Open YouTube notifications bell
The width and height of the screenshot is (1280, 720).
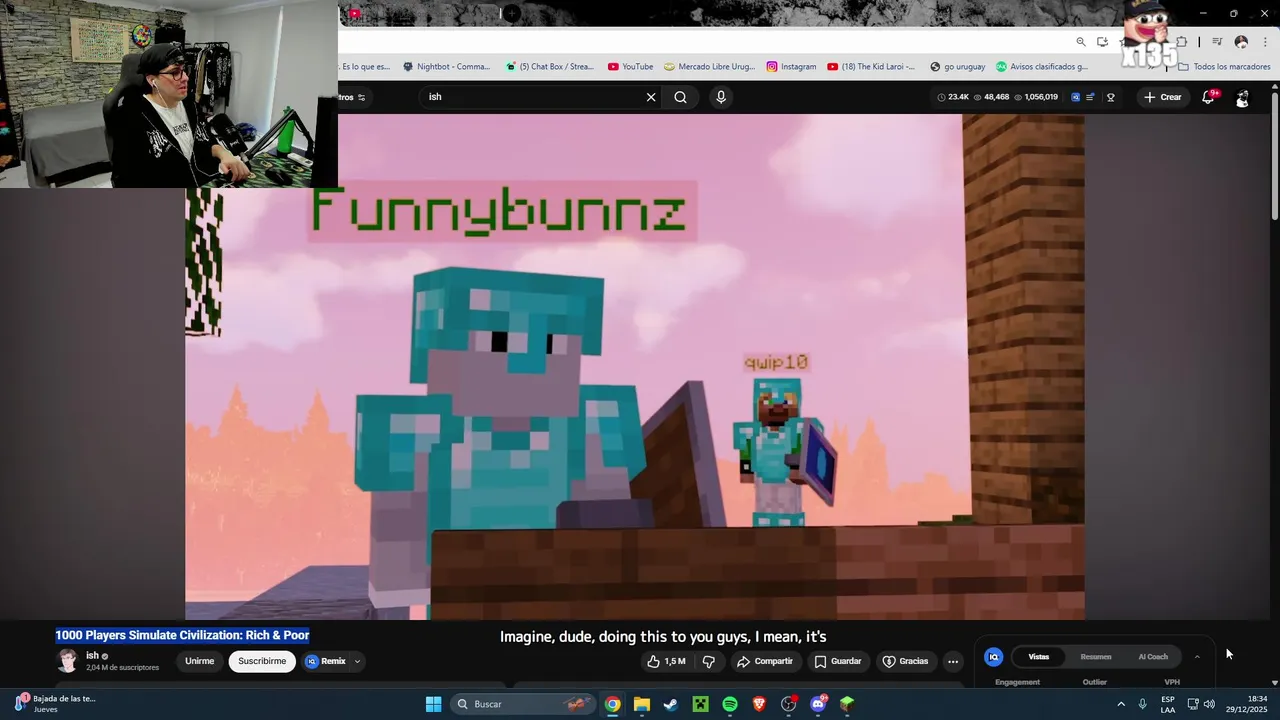click(x=1209, y=97)
